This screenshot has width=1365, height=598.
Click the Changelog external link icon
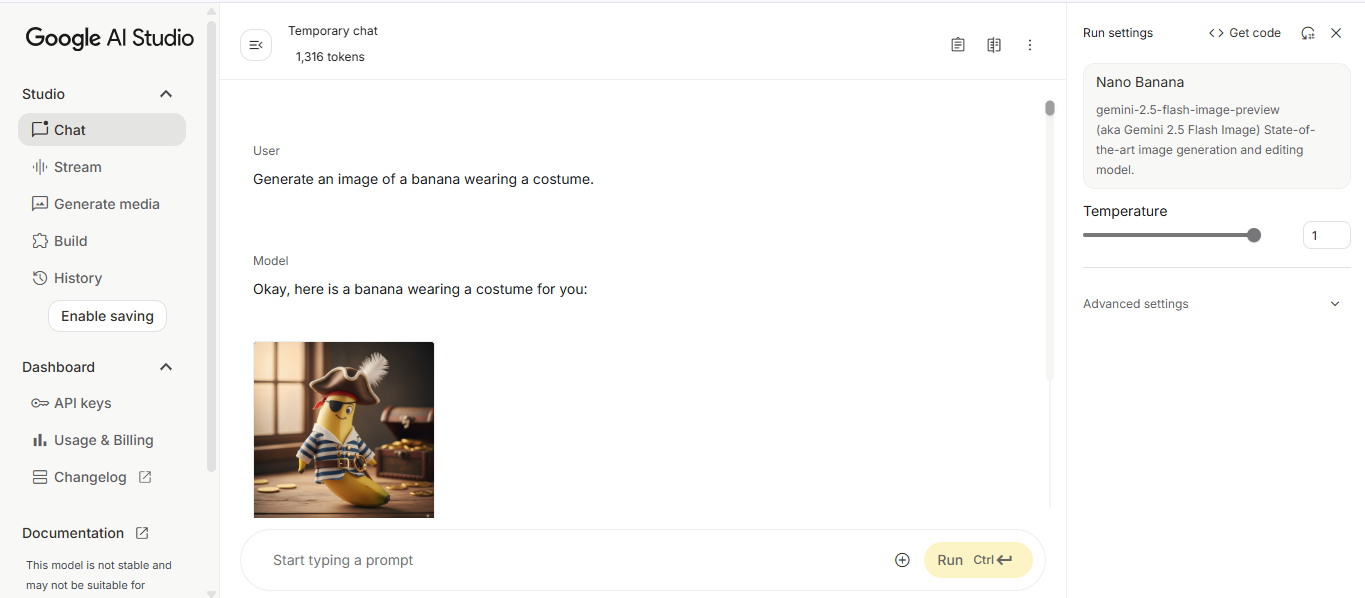[145, 477]
